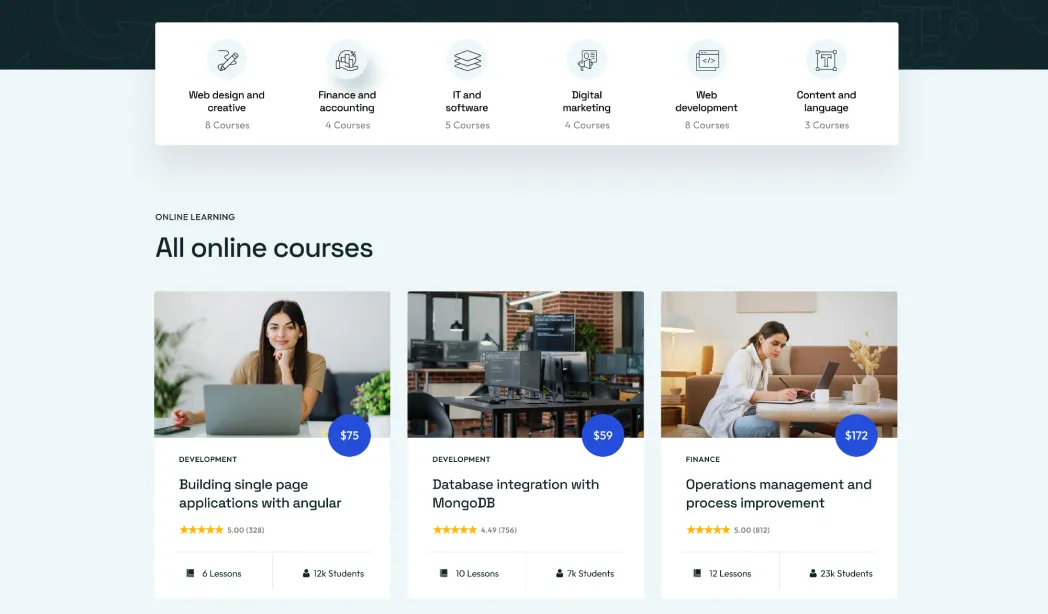Image resolution: width=1048 pixels, height=614 pixels.
Task: Click the book icon beside 6 Lessons
Action: (190, 573)
